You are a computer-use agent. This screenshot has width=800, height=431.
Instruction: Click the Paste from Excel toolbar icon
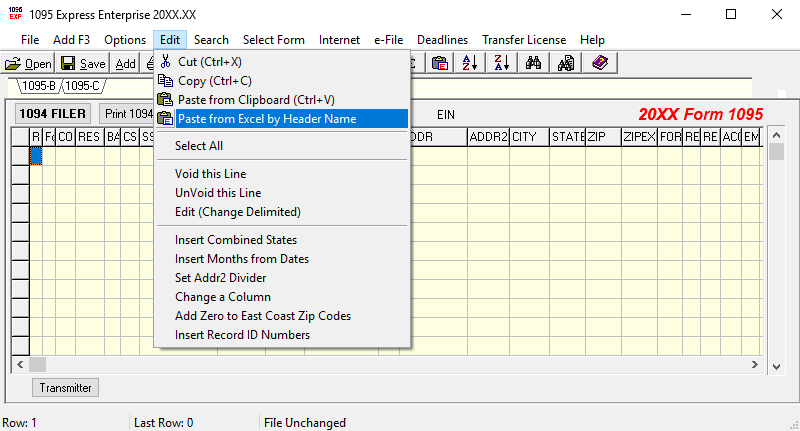coord(440,63)
